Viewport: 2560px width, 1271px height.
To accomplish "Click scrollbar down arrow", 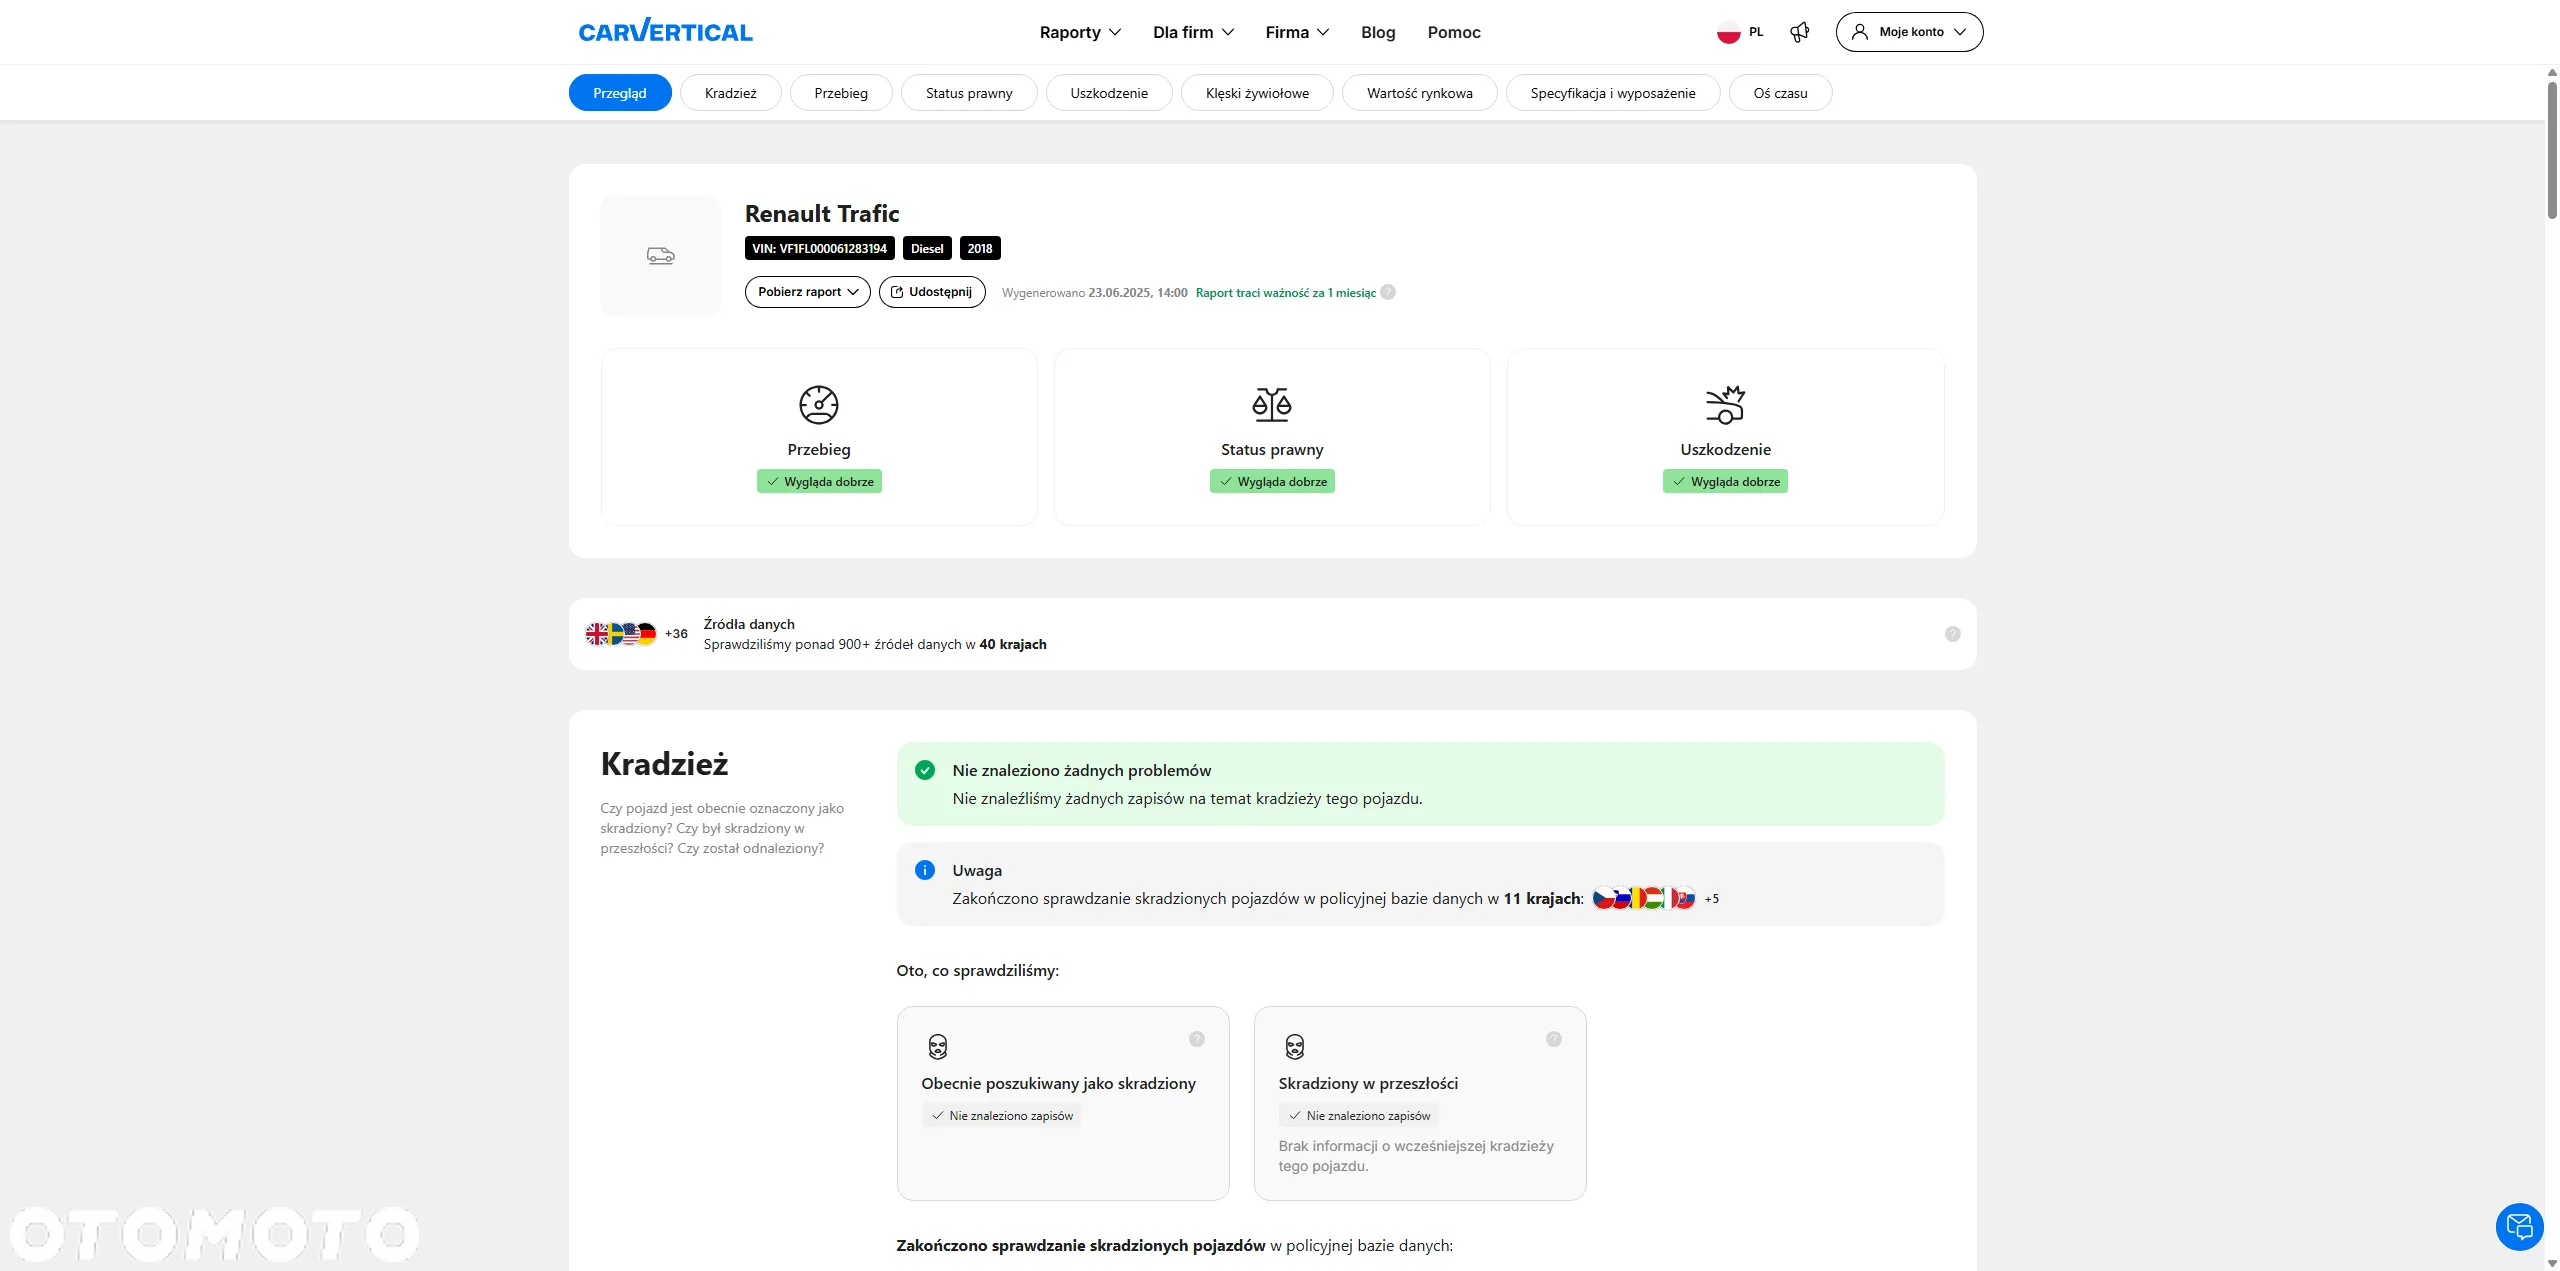I will [2552, 1263].
